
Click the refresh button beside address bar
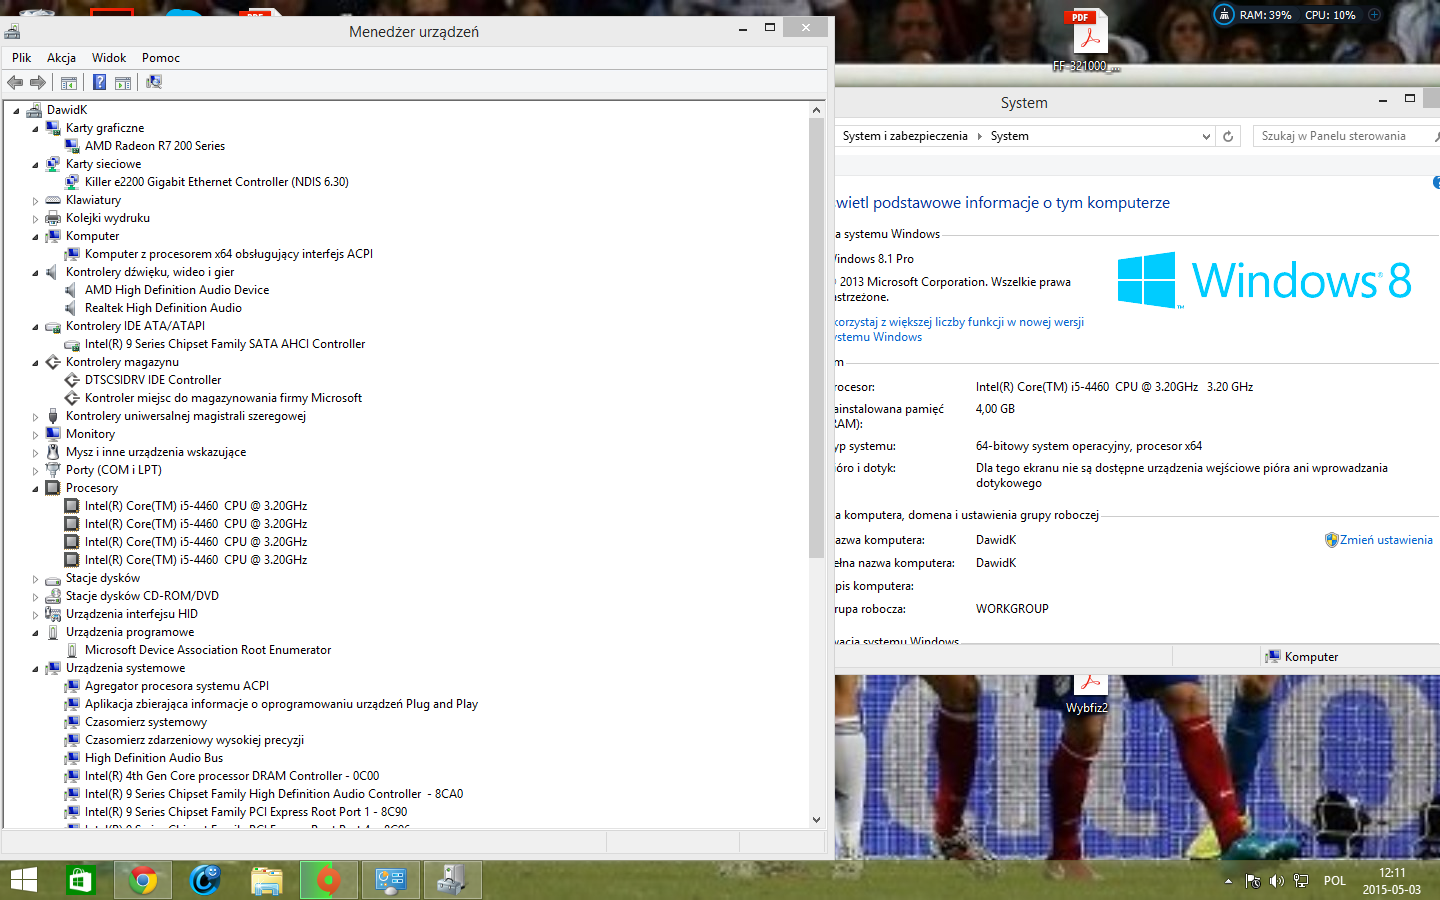tap(1228, 136)
